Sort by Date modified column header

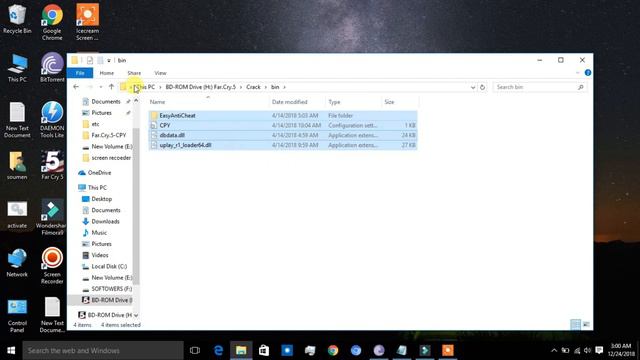tap(297, 102)
